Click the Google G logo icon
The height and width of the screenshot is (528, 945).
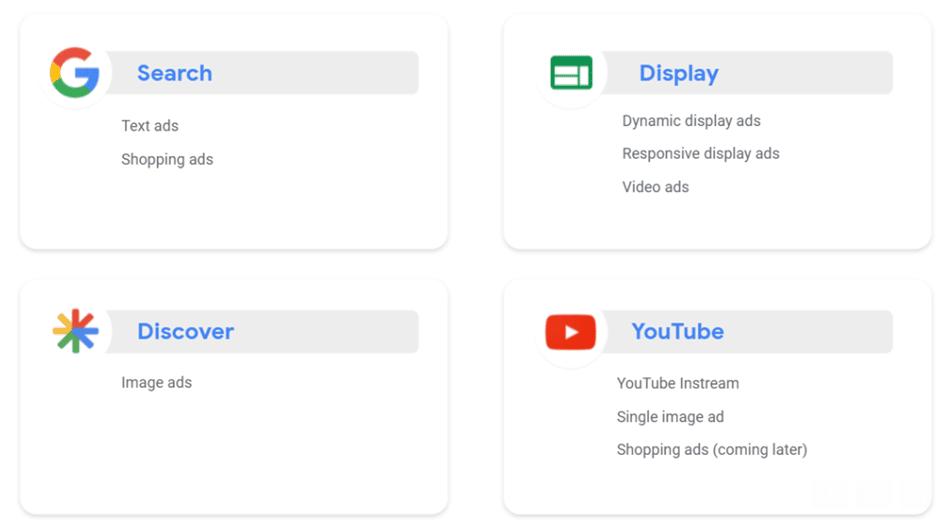[x=75, y=72]
